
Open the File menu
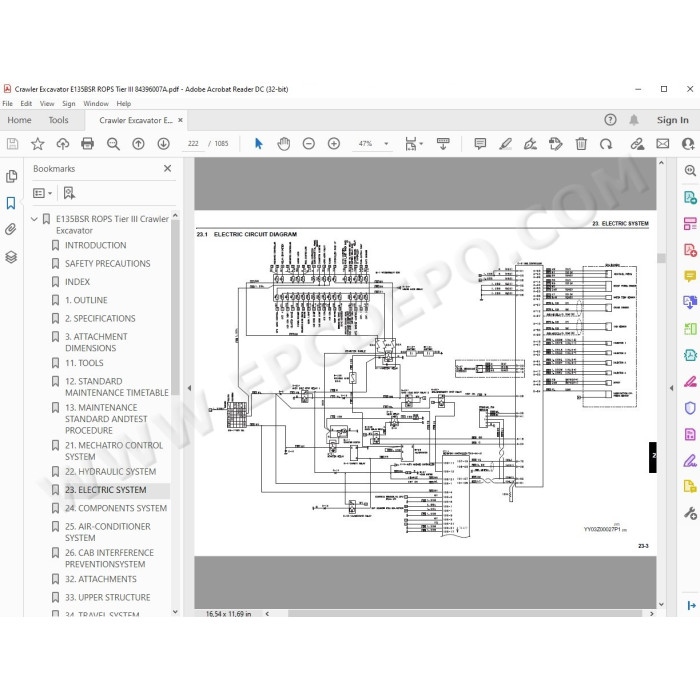[8, 104]
